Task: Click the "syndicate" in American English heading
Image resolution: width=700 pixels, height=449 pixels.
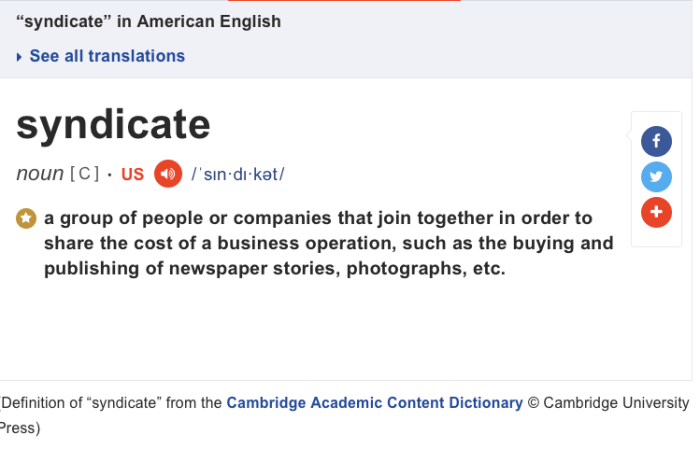Action: (148, 21)
